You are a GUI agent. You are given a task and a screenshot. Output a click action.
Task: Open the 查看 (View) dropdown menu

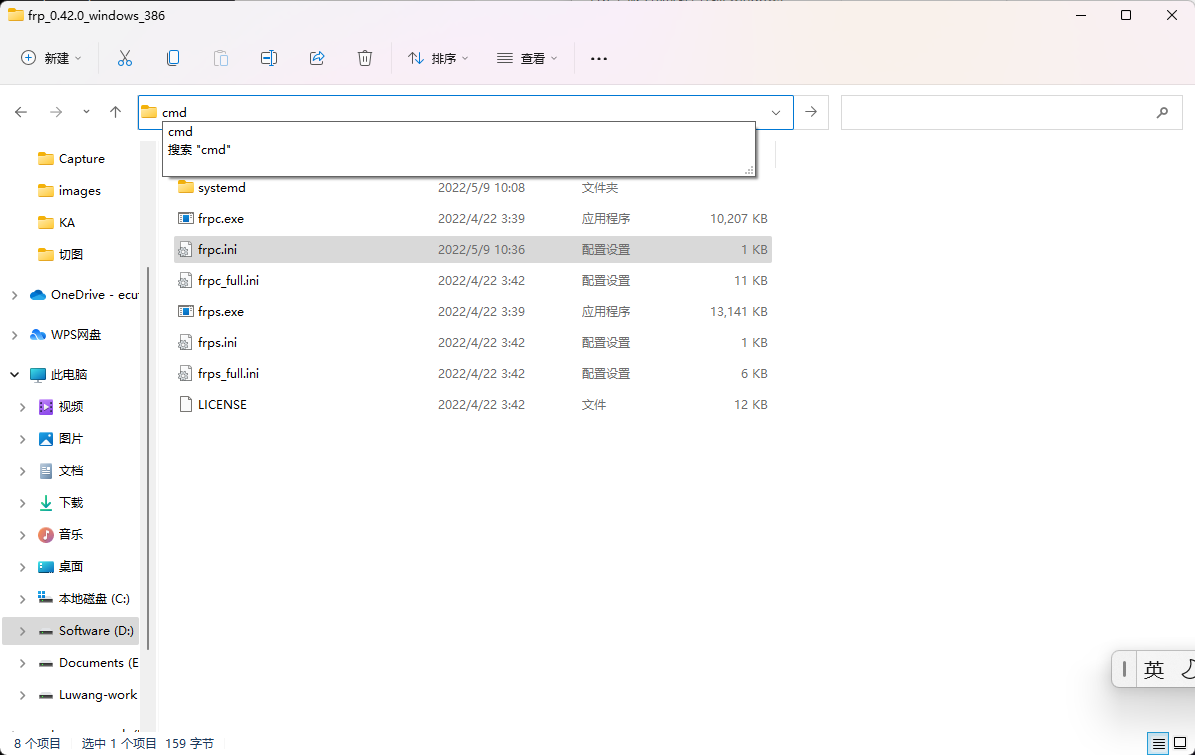click(527, 58)
